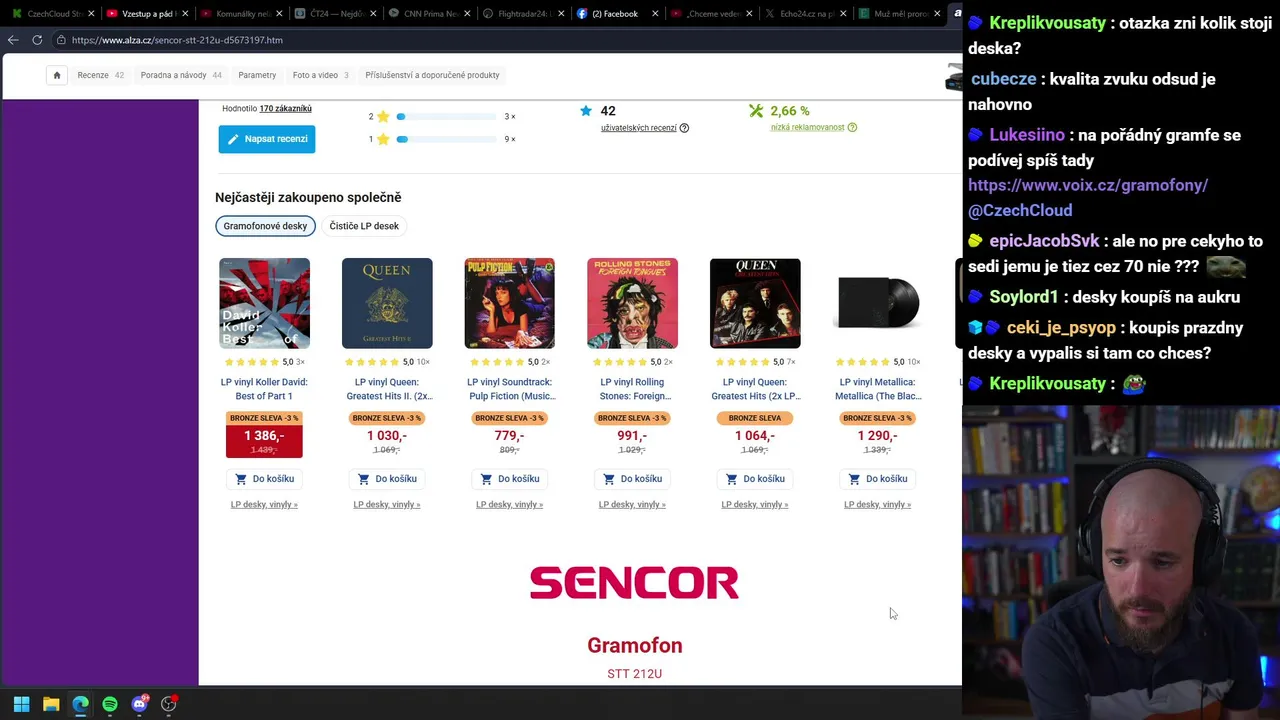This screenshot has width=1280, height=720.
Task: Open the Poradna a návody section
Action: (181, 75)
